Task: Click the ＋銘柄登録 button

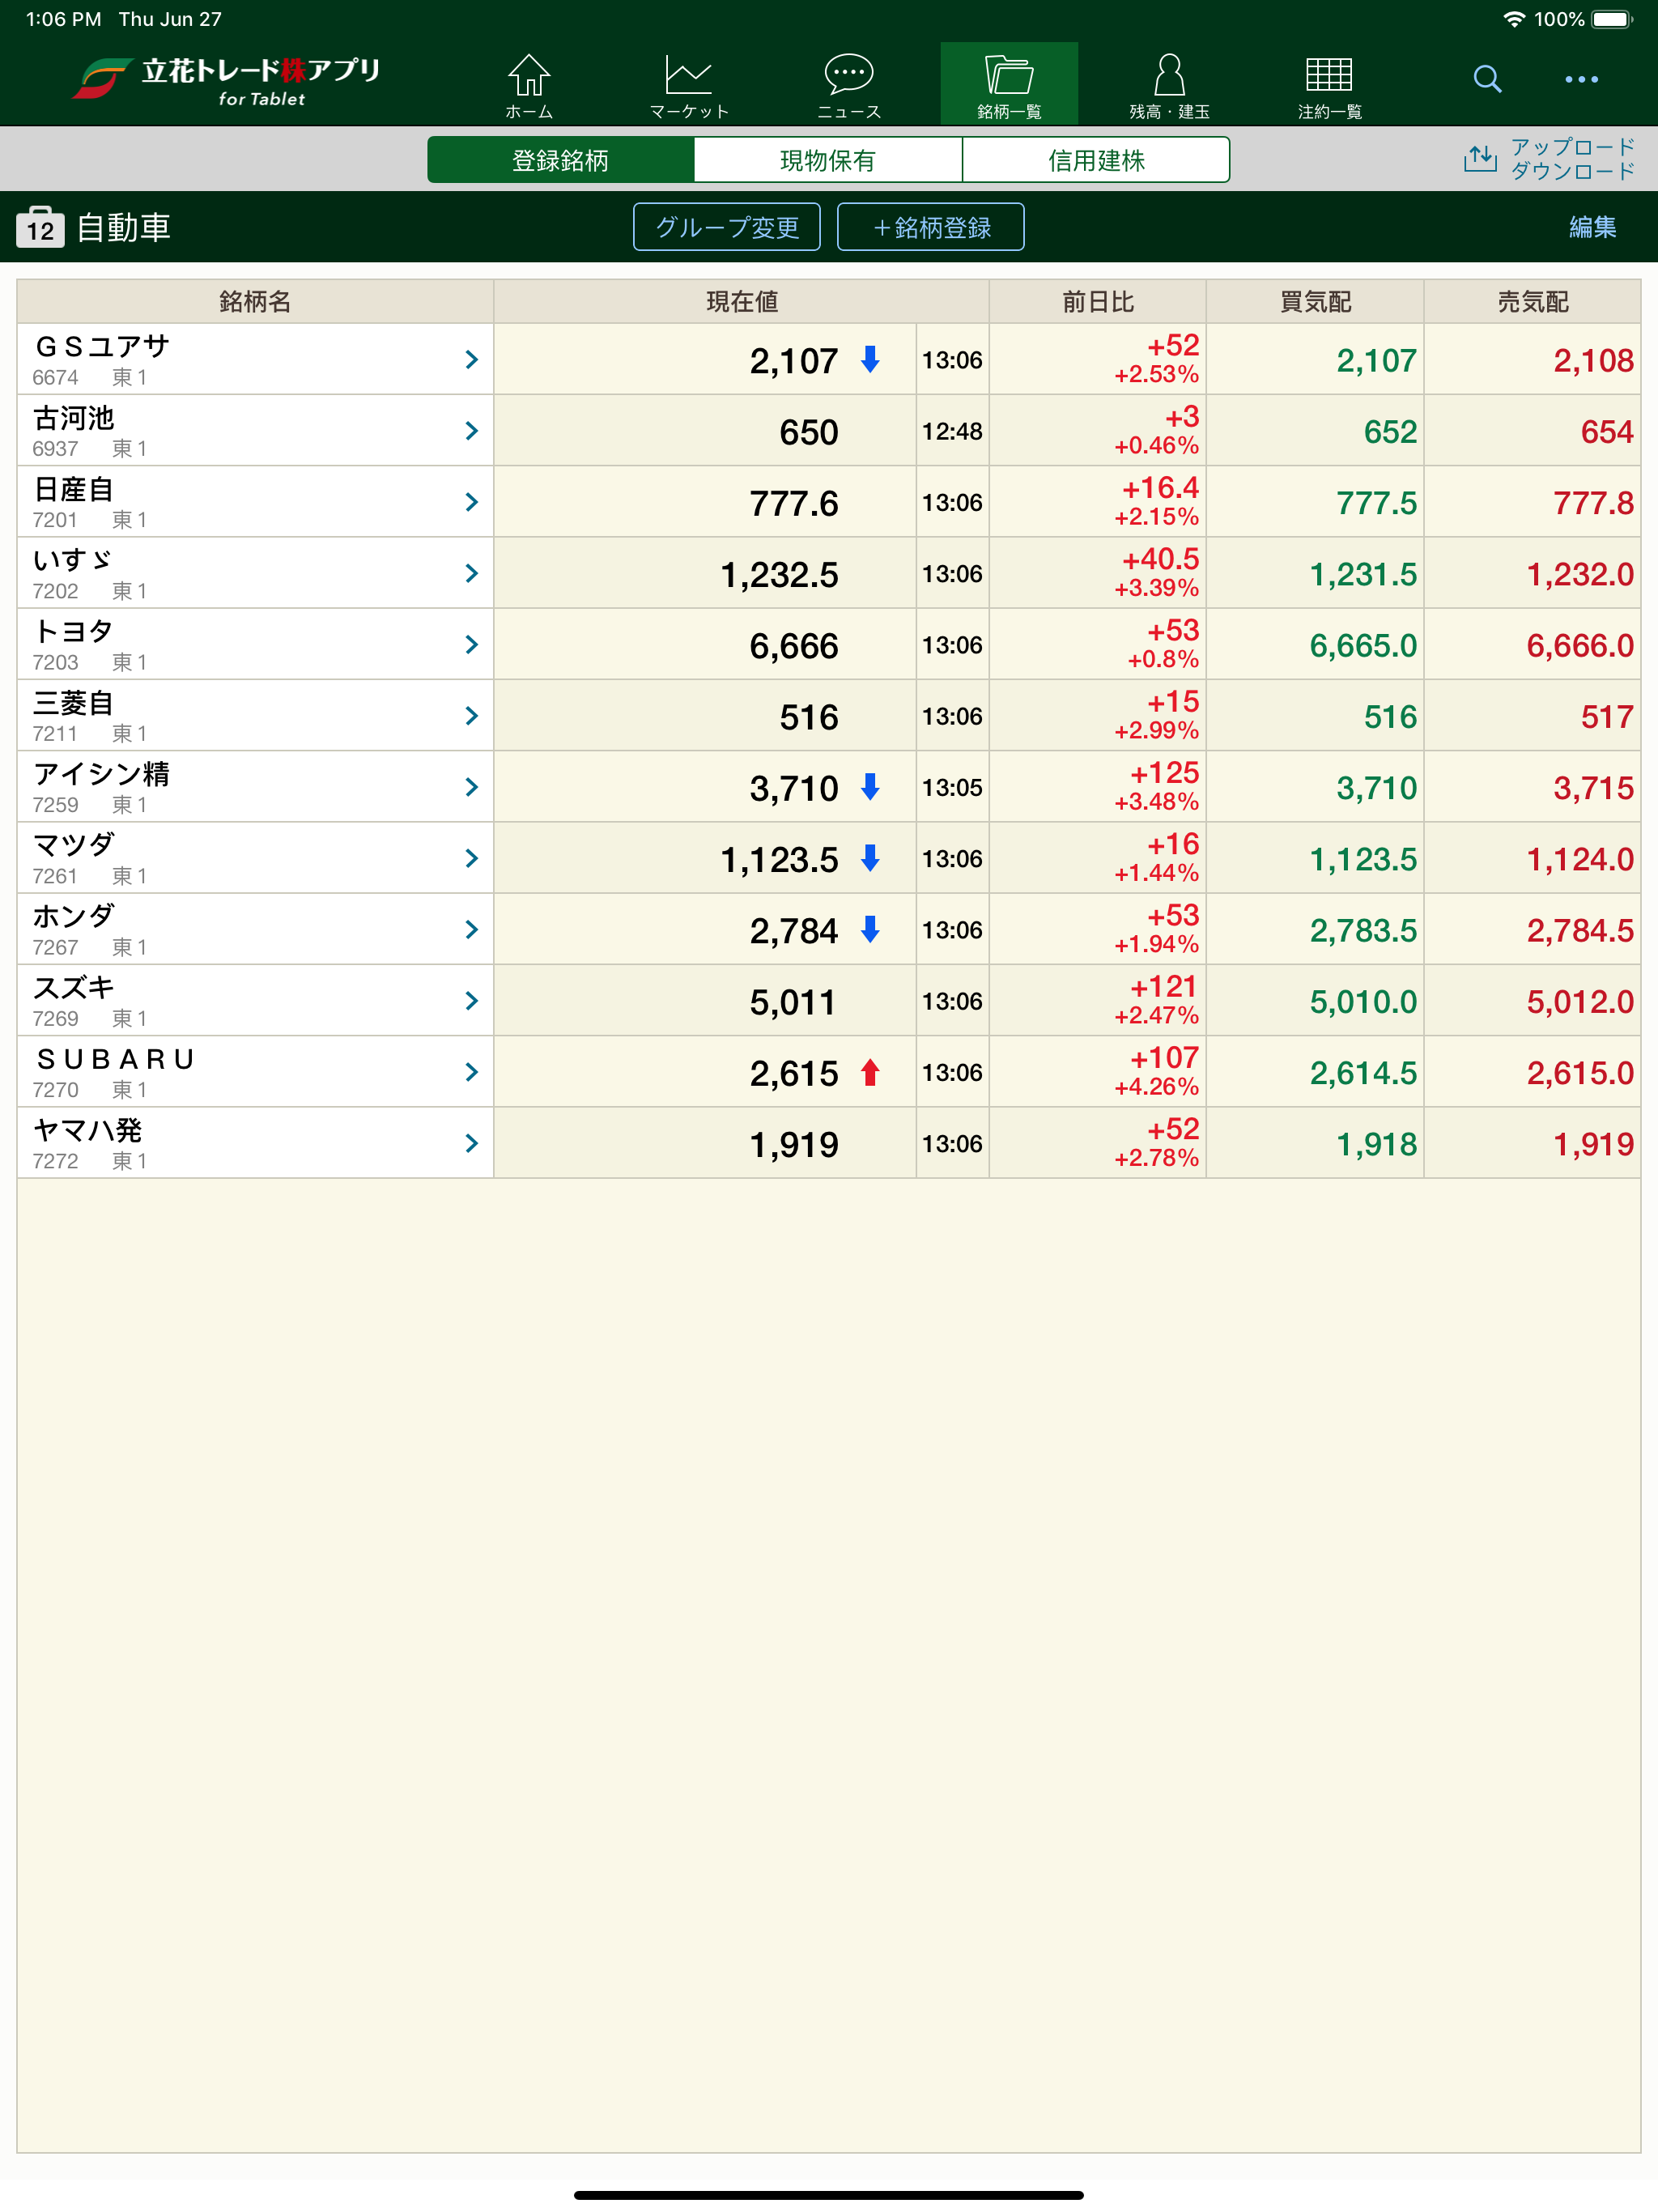Action: click(x=931, y=227)
